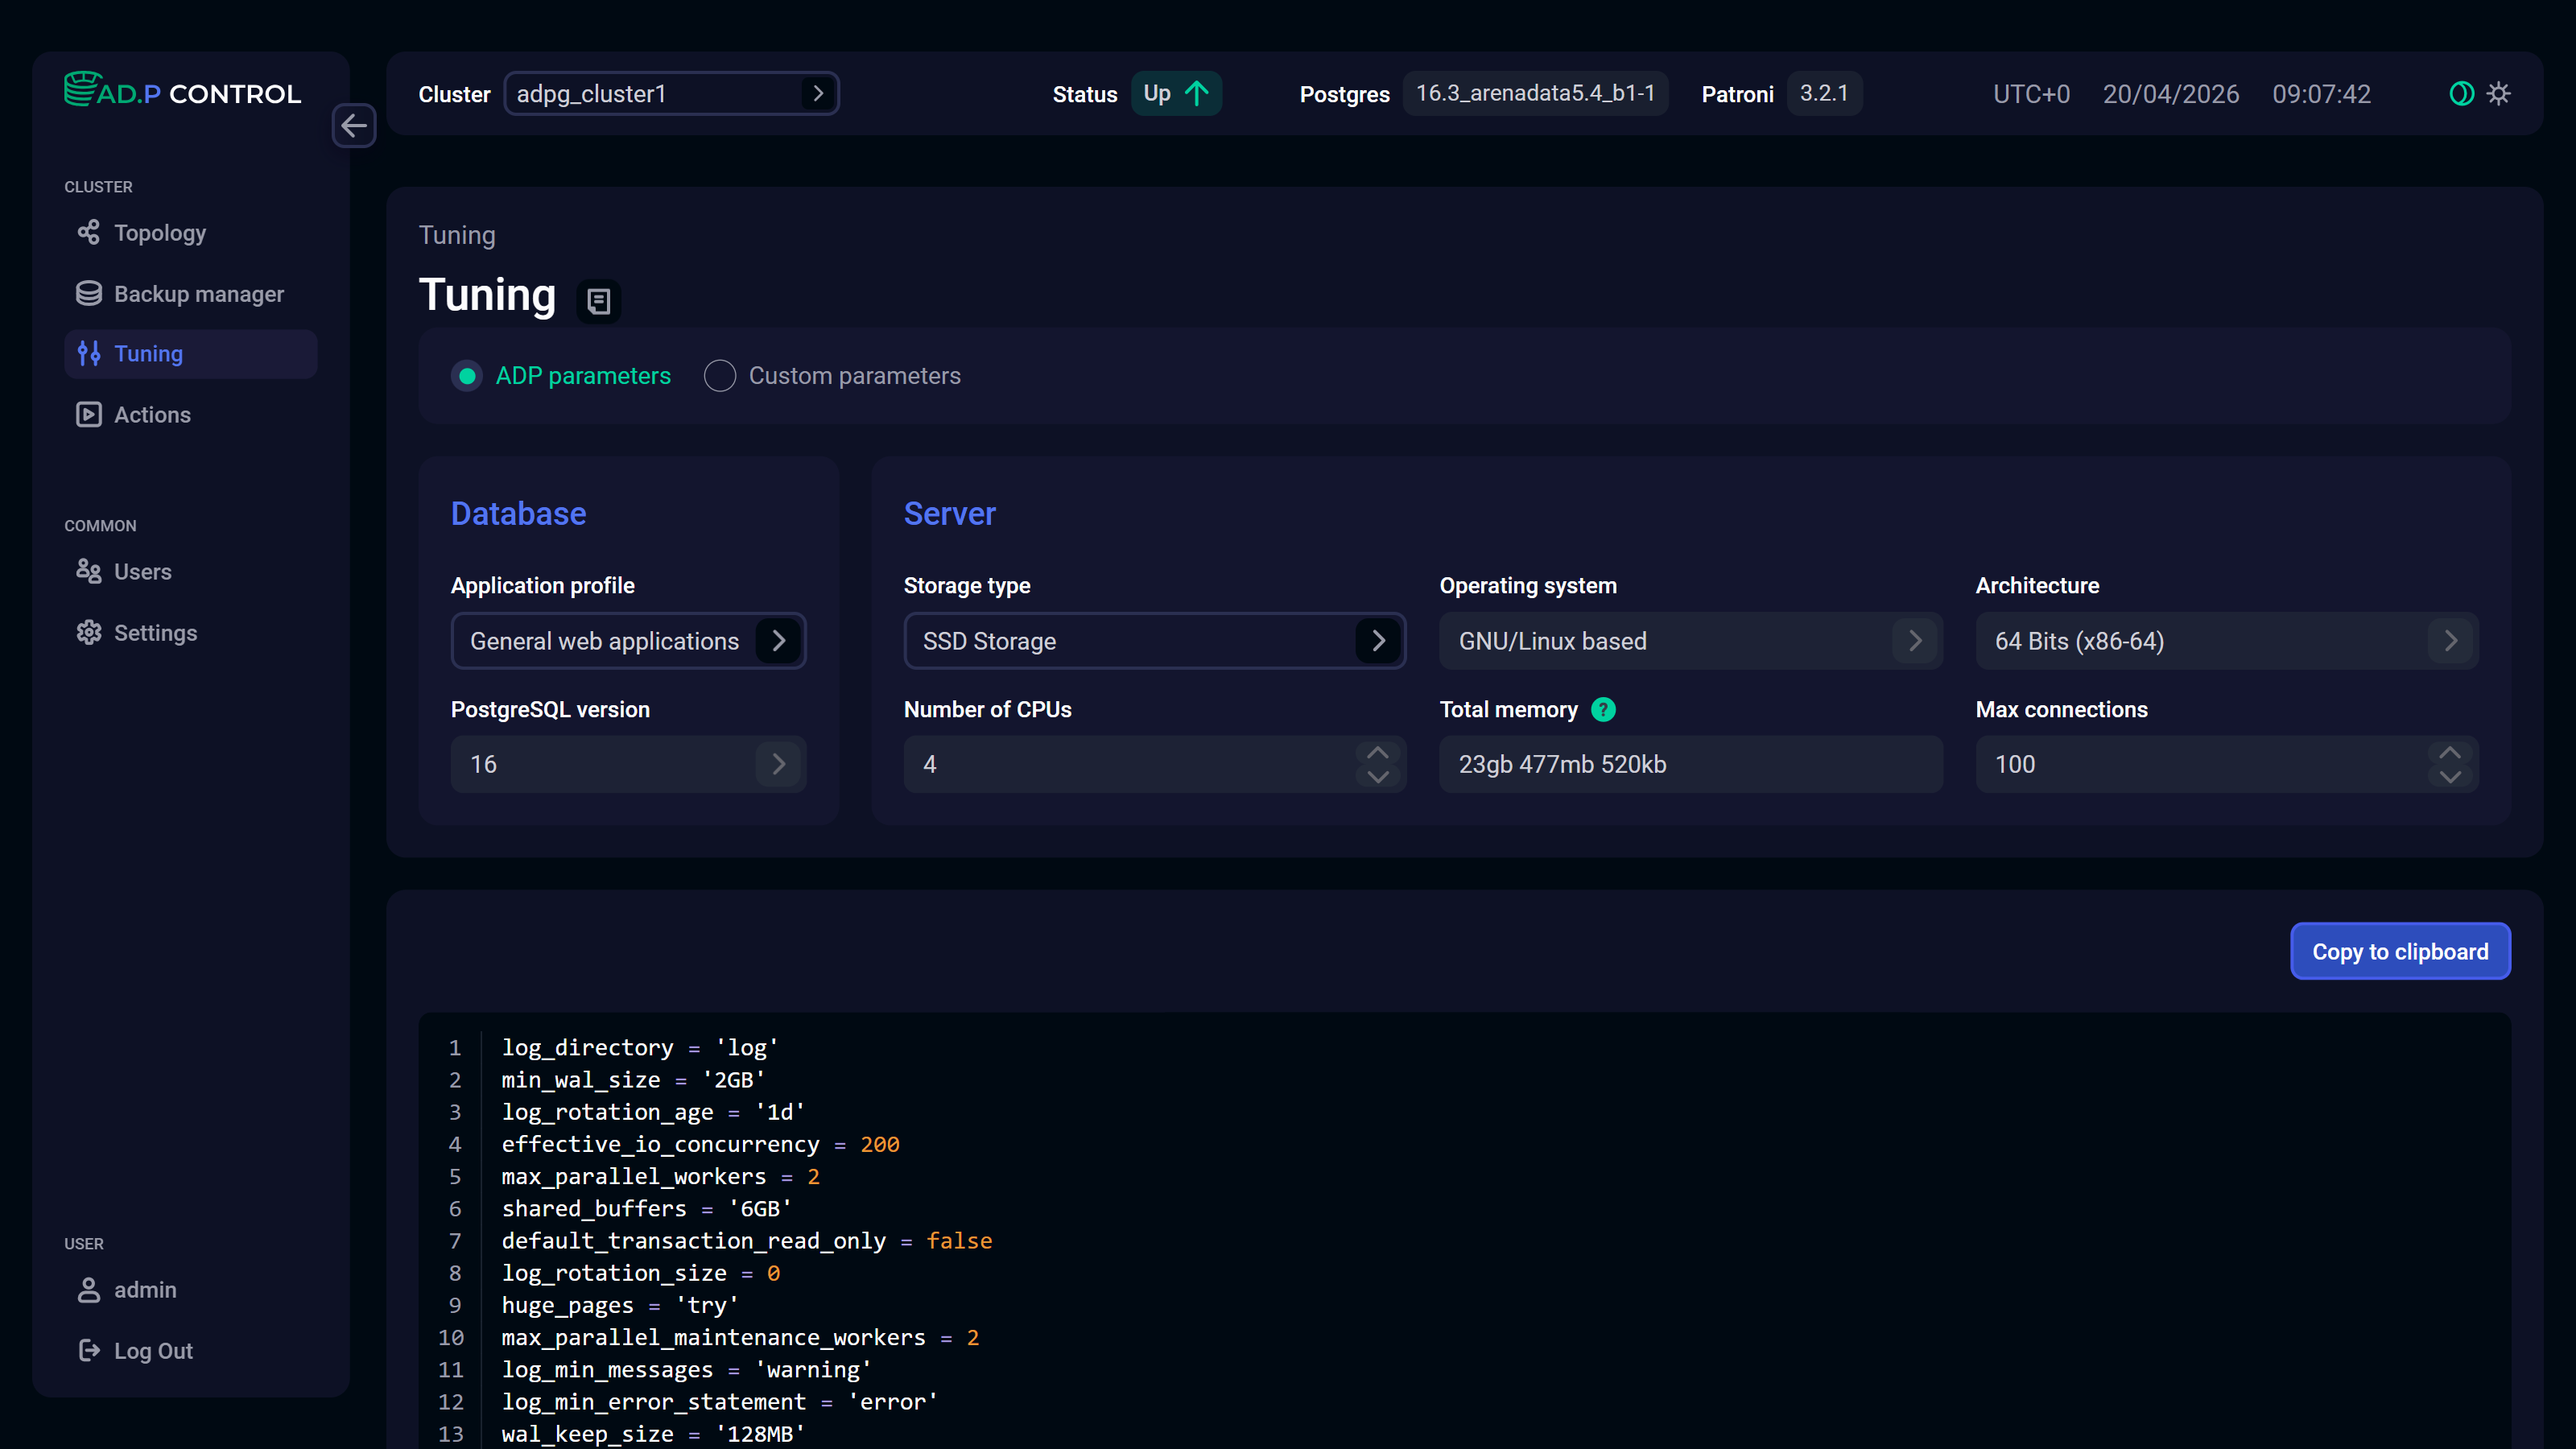
Task: Click the notes icon beside the Tuning title
Action: 598,300
